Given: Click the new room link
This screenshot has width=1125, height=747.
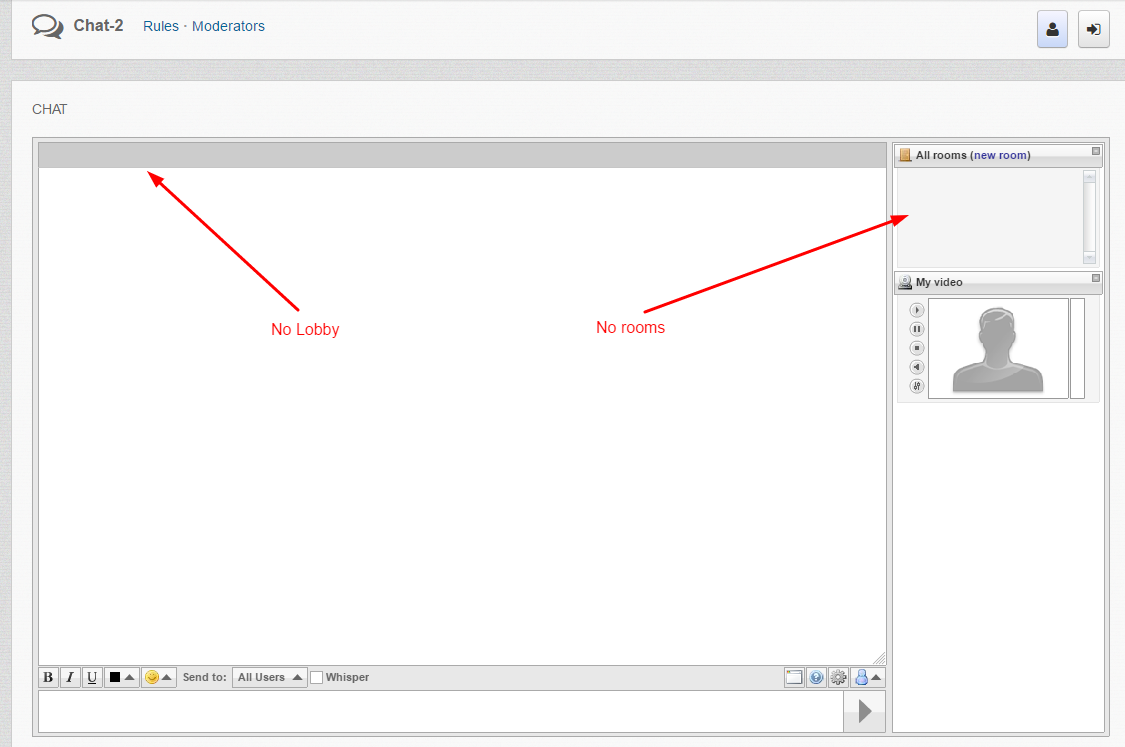Looking at the screenshot, I should (x=1001, y=155).
